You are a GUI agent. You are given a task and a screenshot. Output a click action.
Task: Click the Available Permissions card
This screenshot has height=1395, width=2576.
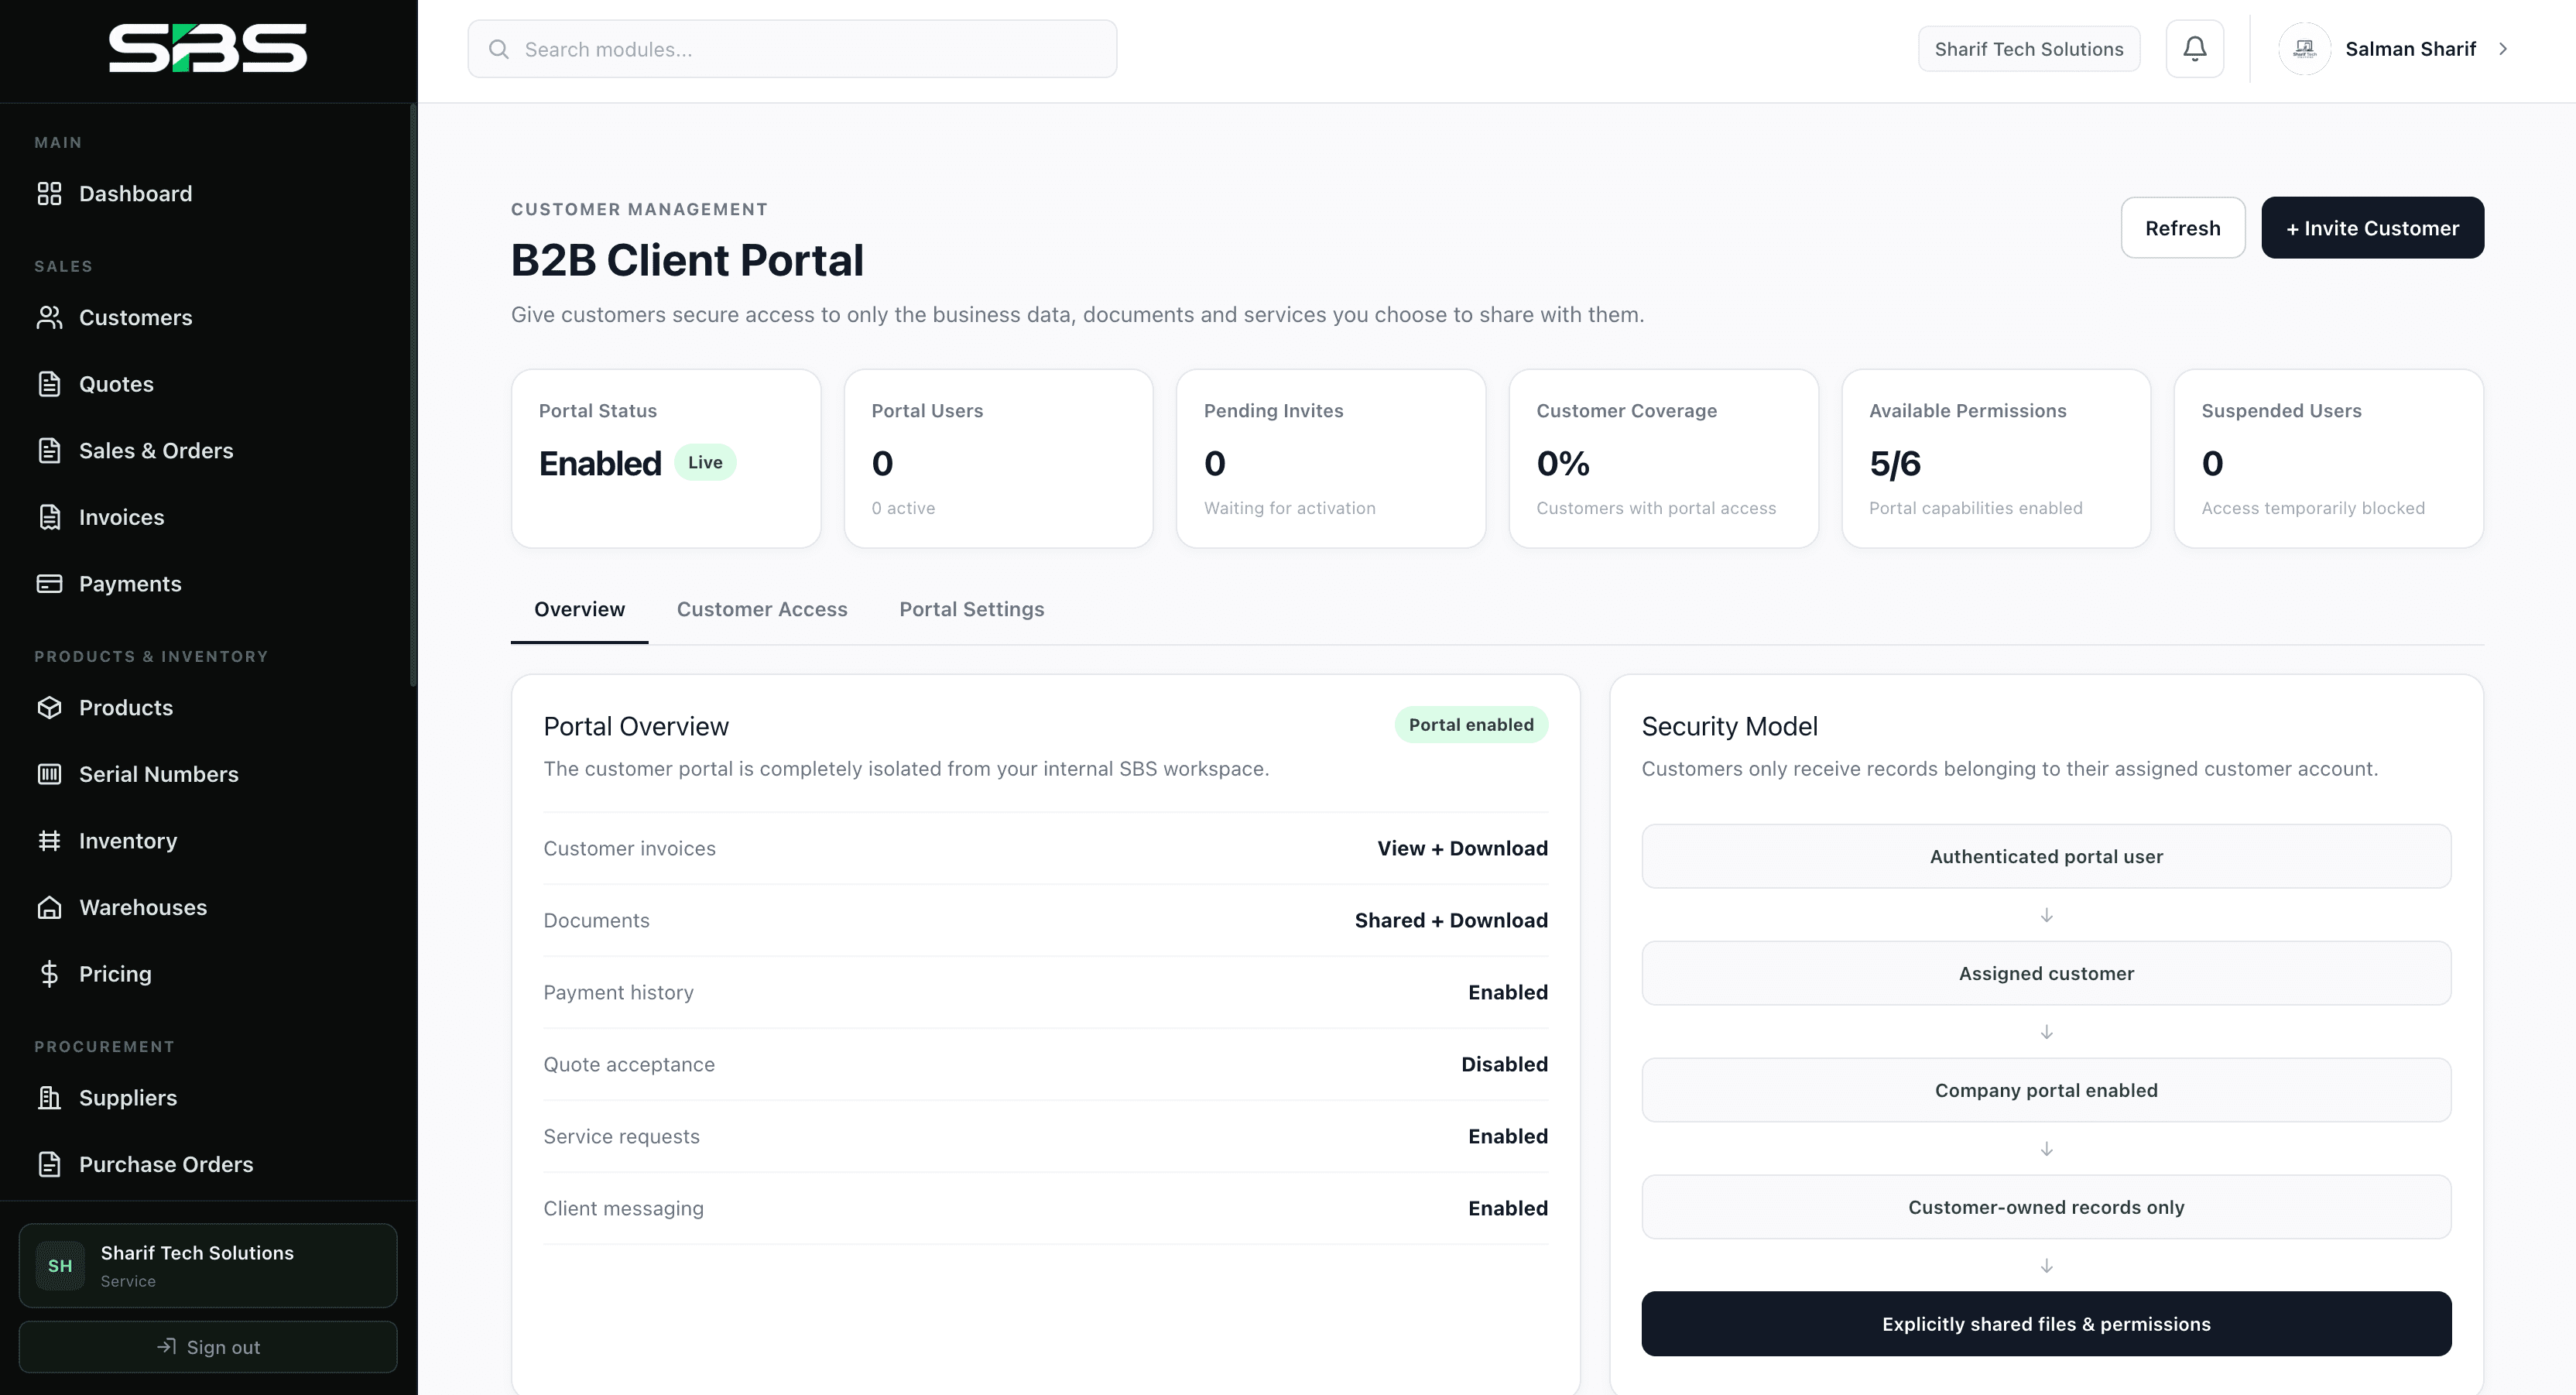(x=1996, y=459)
